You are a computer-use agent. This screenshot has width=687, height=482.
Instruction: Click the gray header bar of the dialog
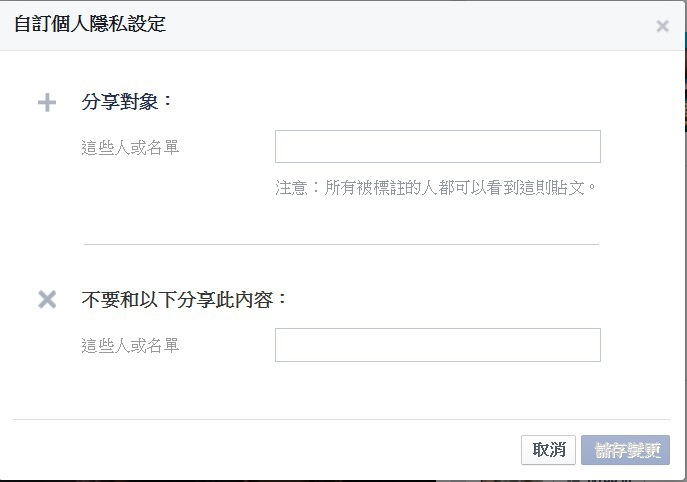pos(342,25)
